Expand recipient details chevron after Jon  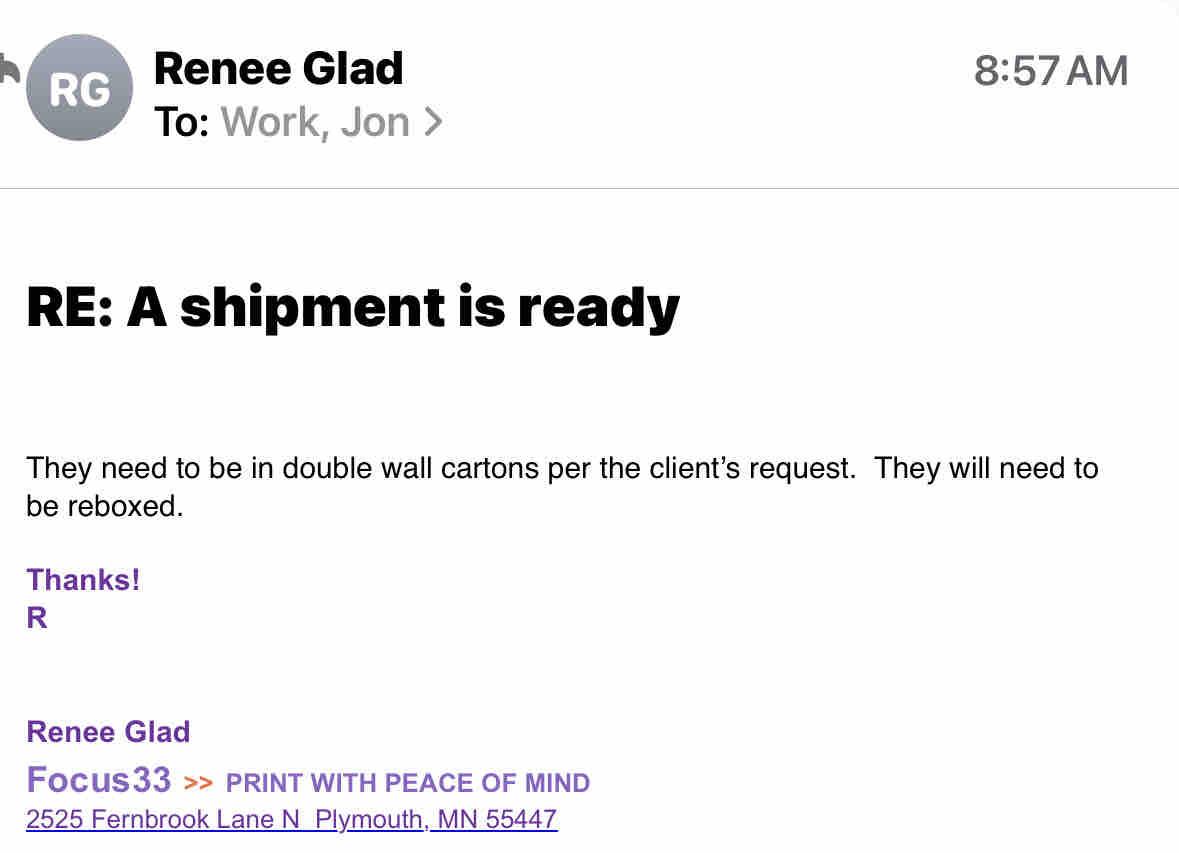[433, 122]
